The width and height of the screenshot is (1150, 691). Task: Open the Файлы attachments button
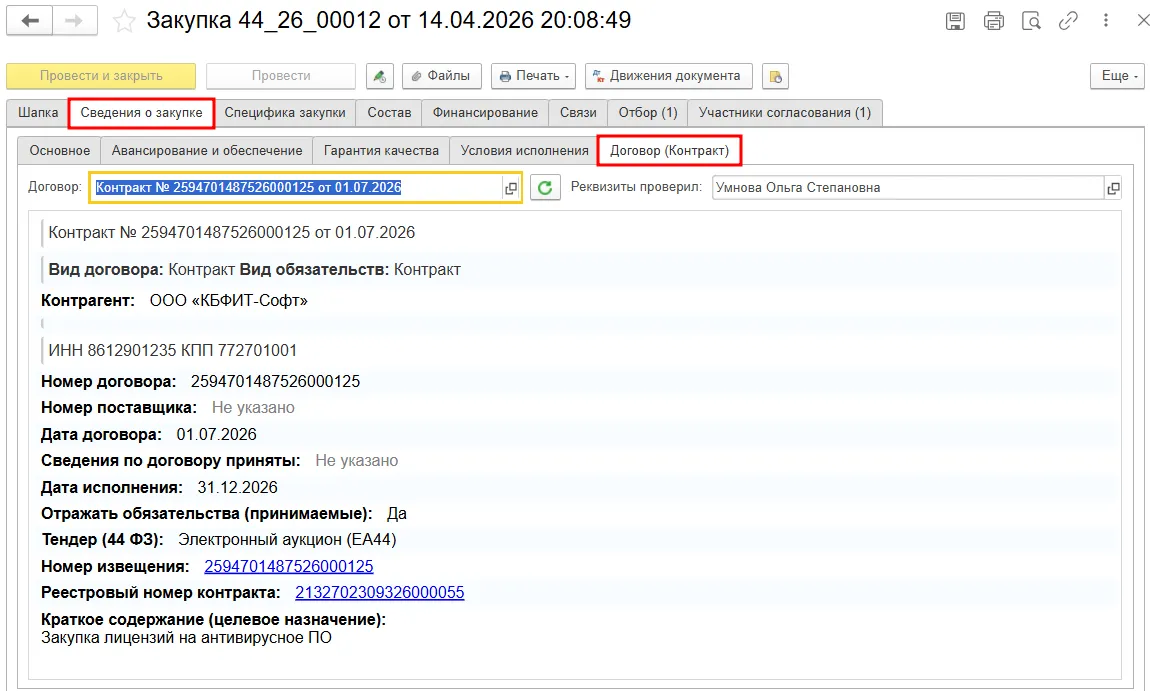coord(442,76)
